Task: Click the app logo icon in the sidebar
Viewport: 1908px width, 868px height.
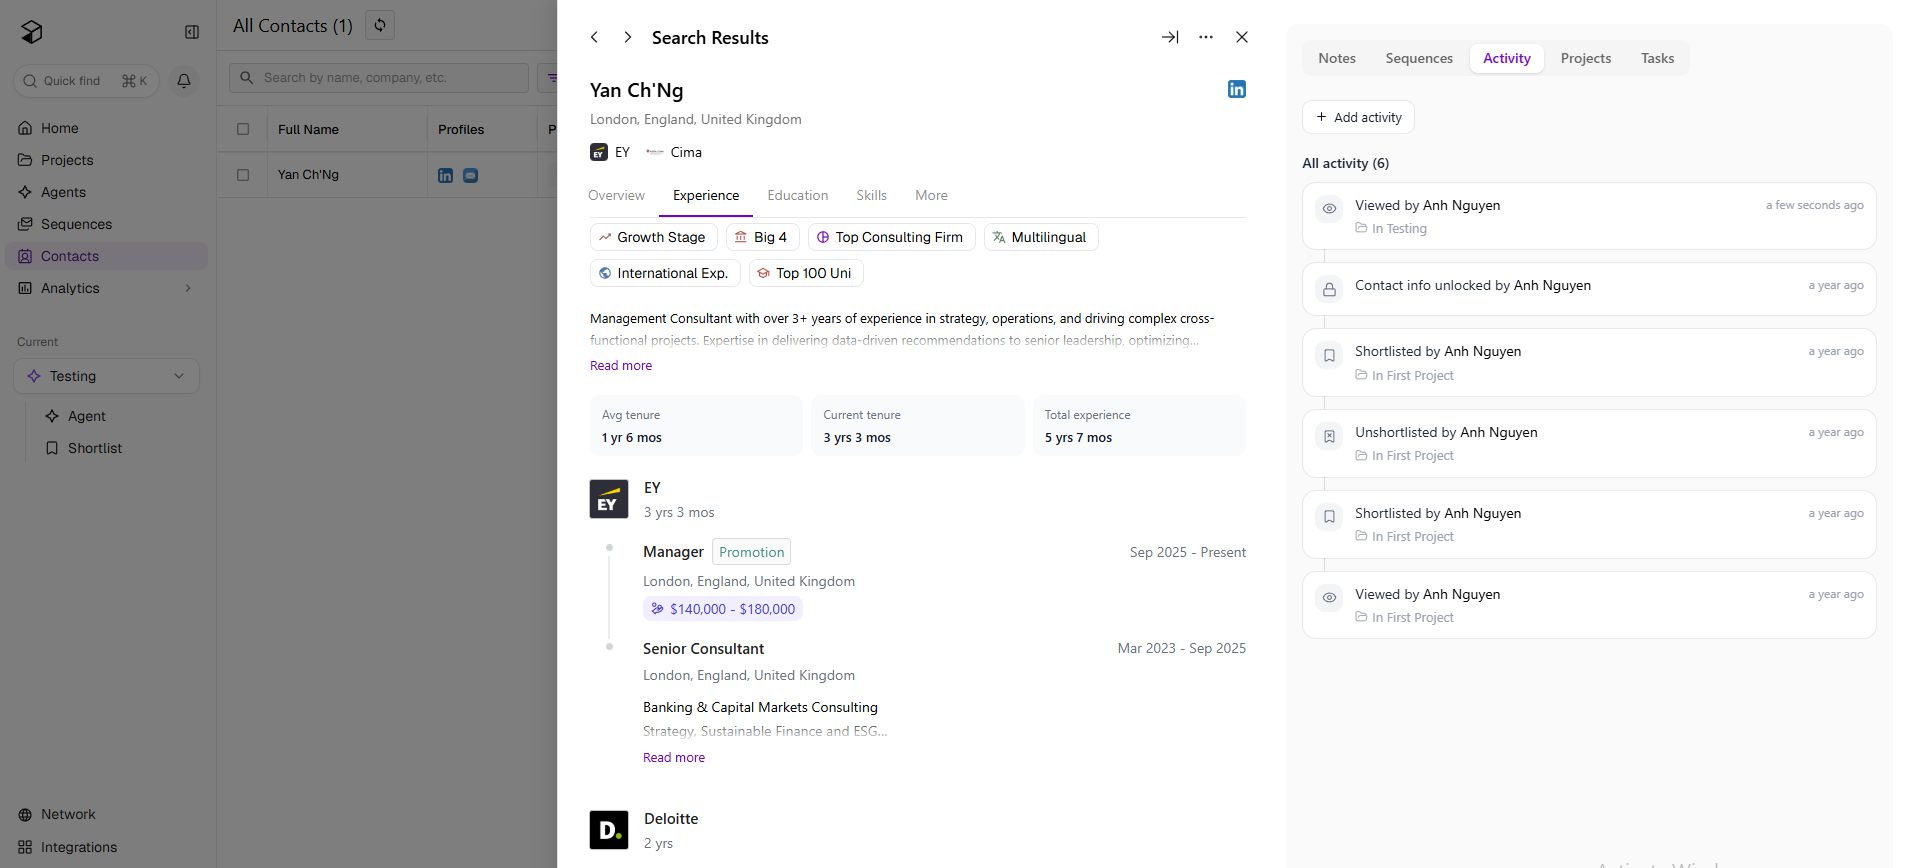Action: pos(32,32)
